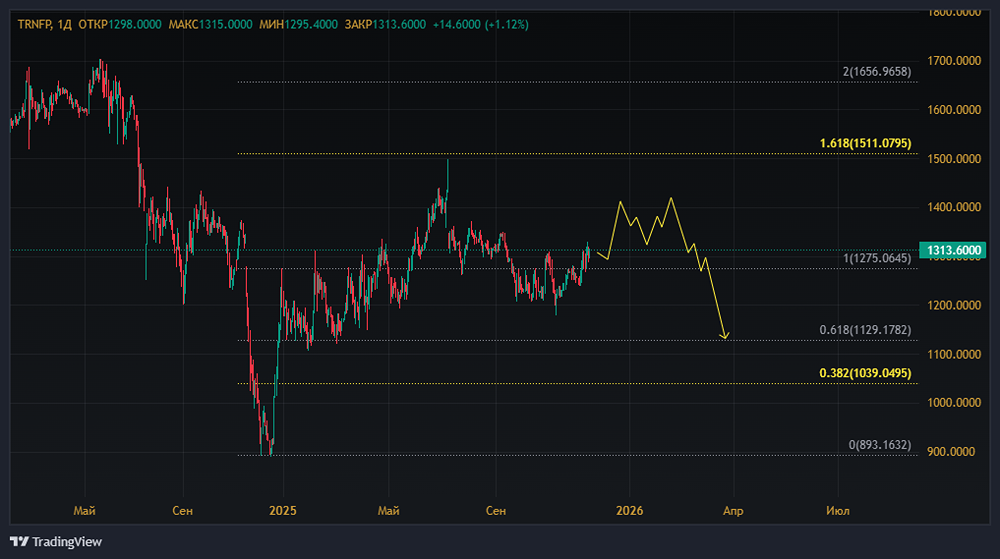Select the 2(1656.9658) Fibonacci level label

coord(877,72)
